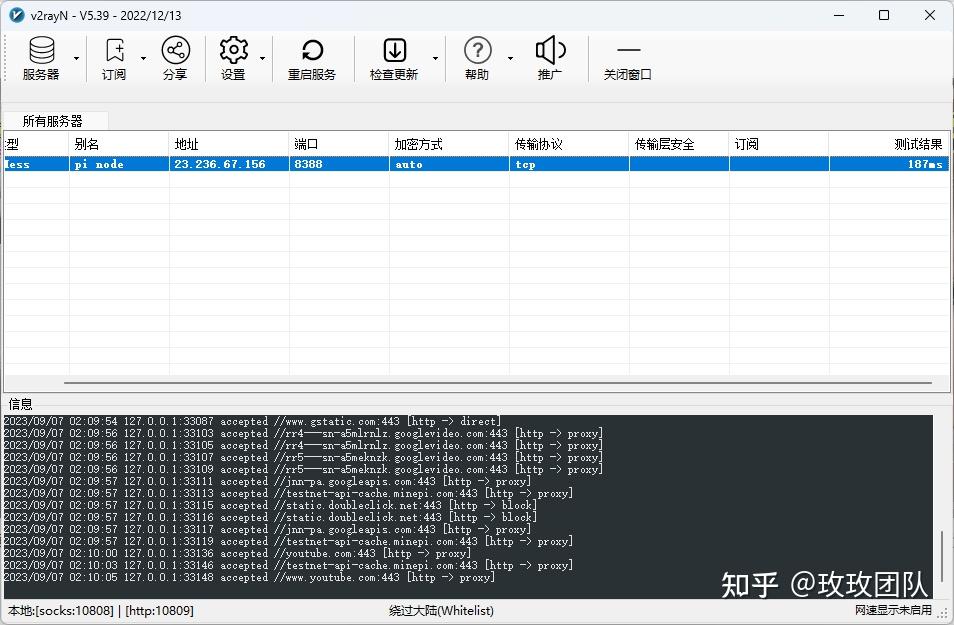Sort by the 地址 column header
The image size is (954, 625).
pos(229,144)
